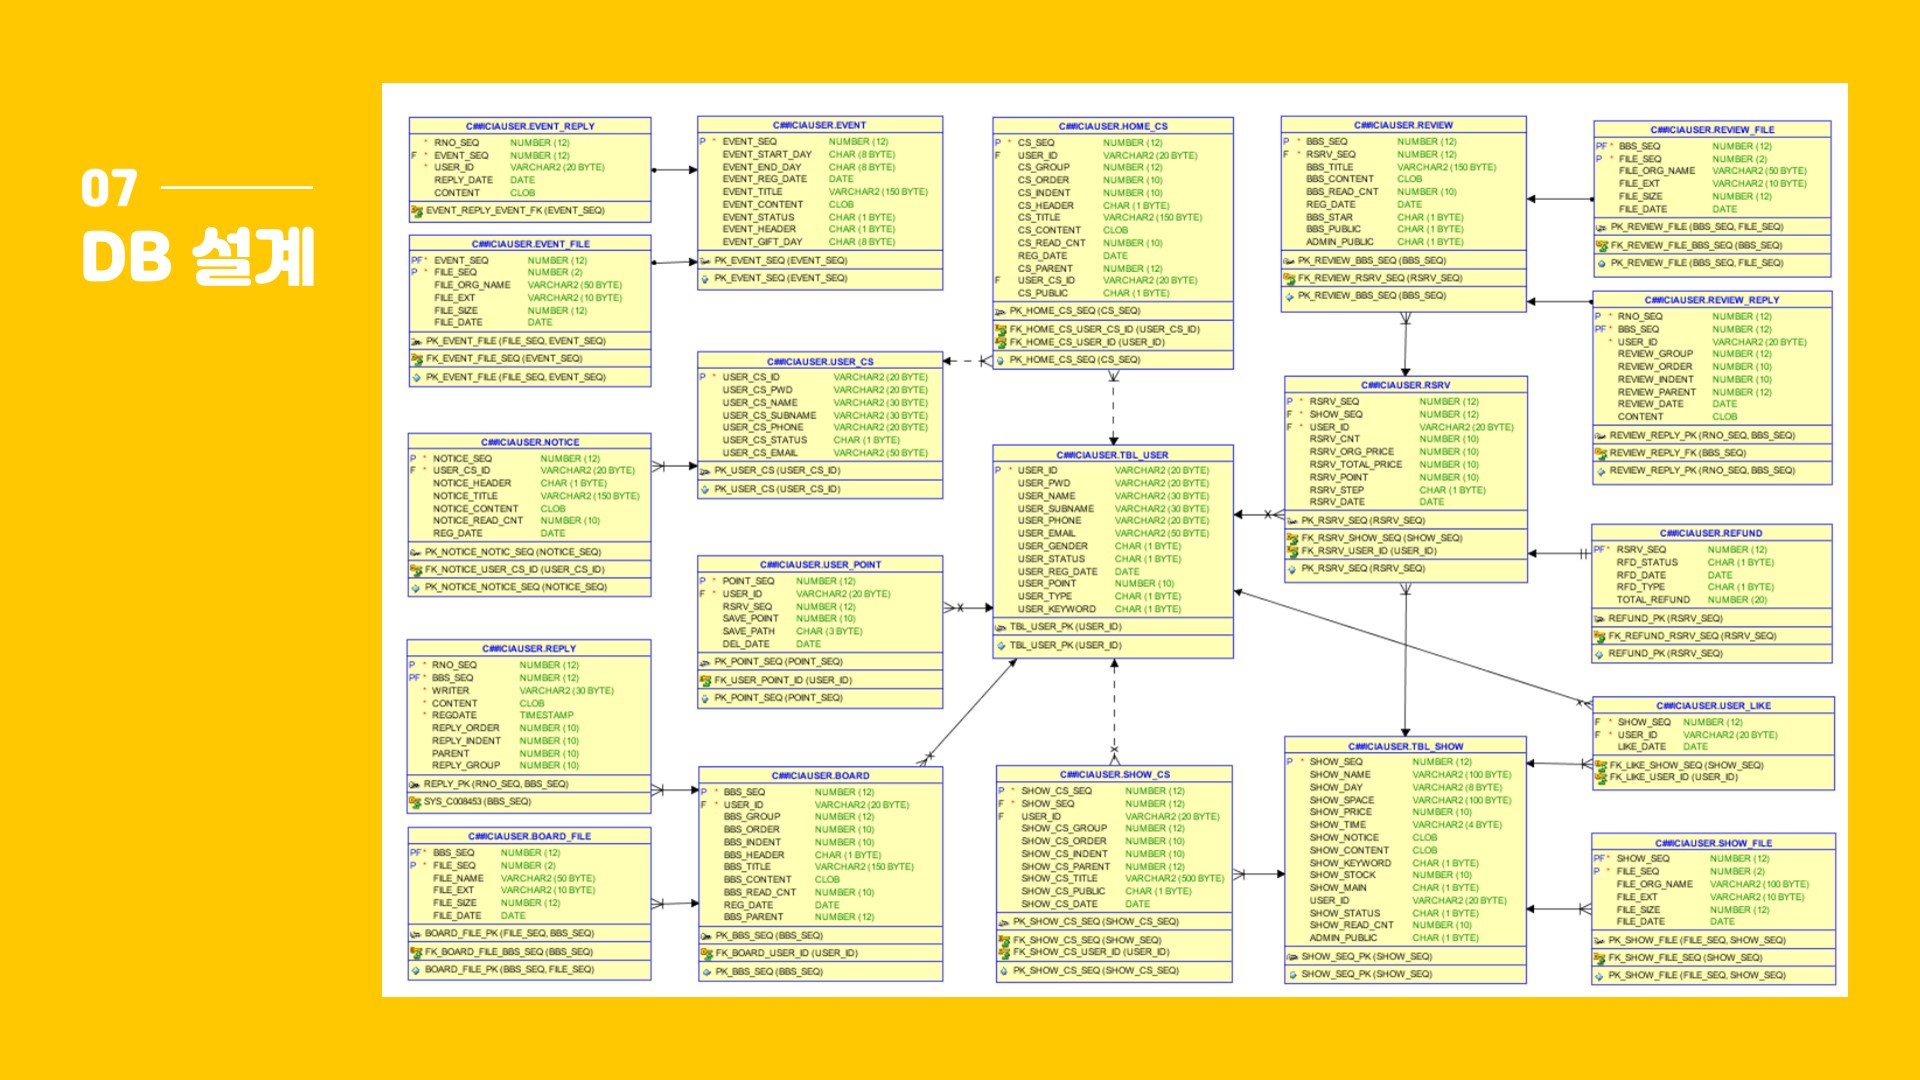Click foreign key icon for FK_REVIEW_RSRV_SEQ
1920x1080 pixels.
point(1289,279)
